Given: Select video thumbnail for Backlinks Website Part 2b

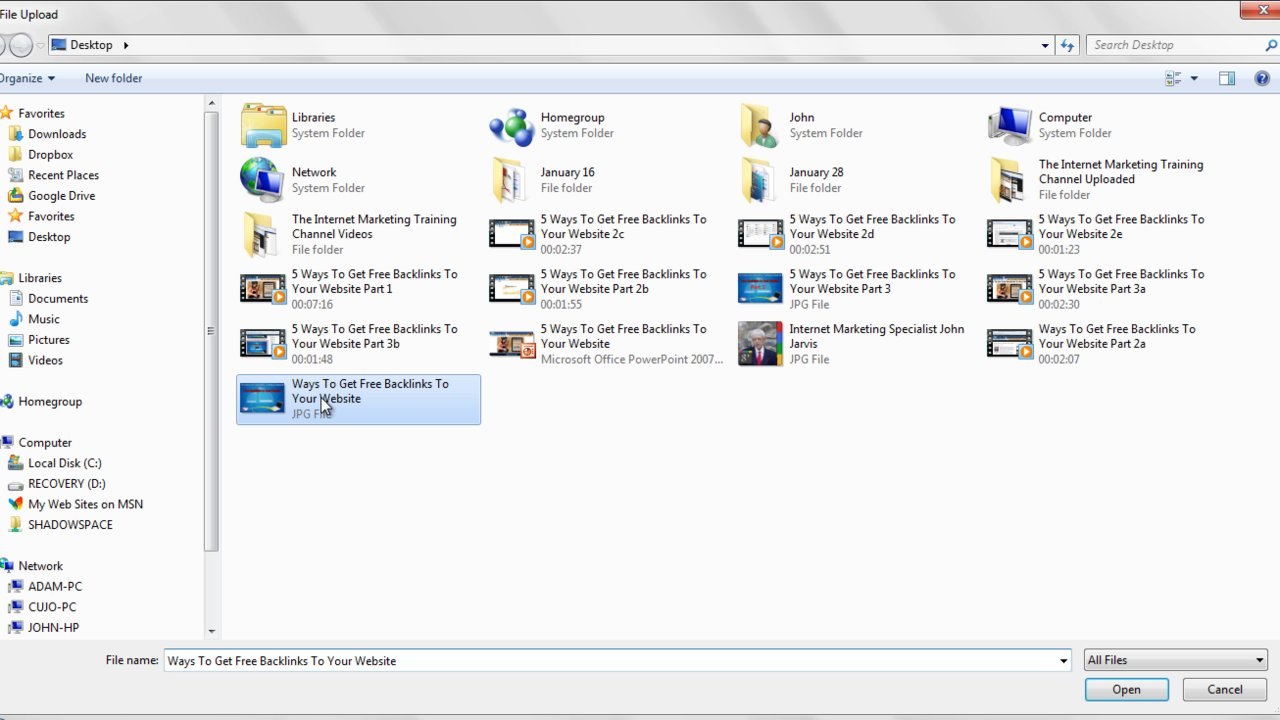Looking at the screenshot, I should coord(512,289).
